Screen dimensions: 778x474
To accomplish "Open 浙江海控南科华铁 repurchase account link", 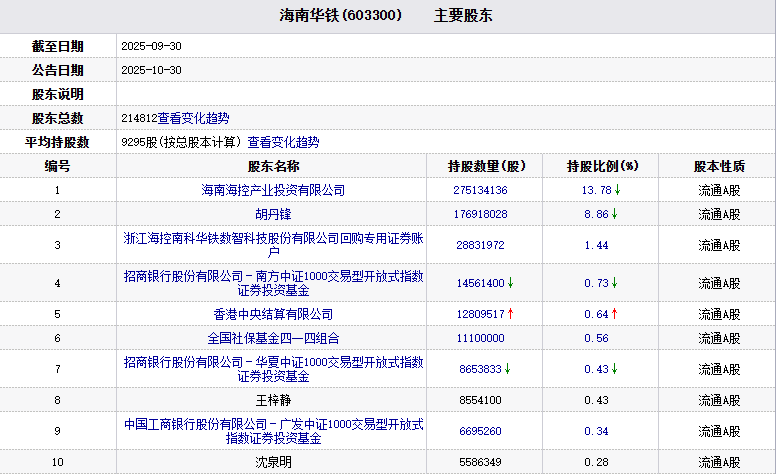I will tap(273, 245).
